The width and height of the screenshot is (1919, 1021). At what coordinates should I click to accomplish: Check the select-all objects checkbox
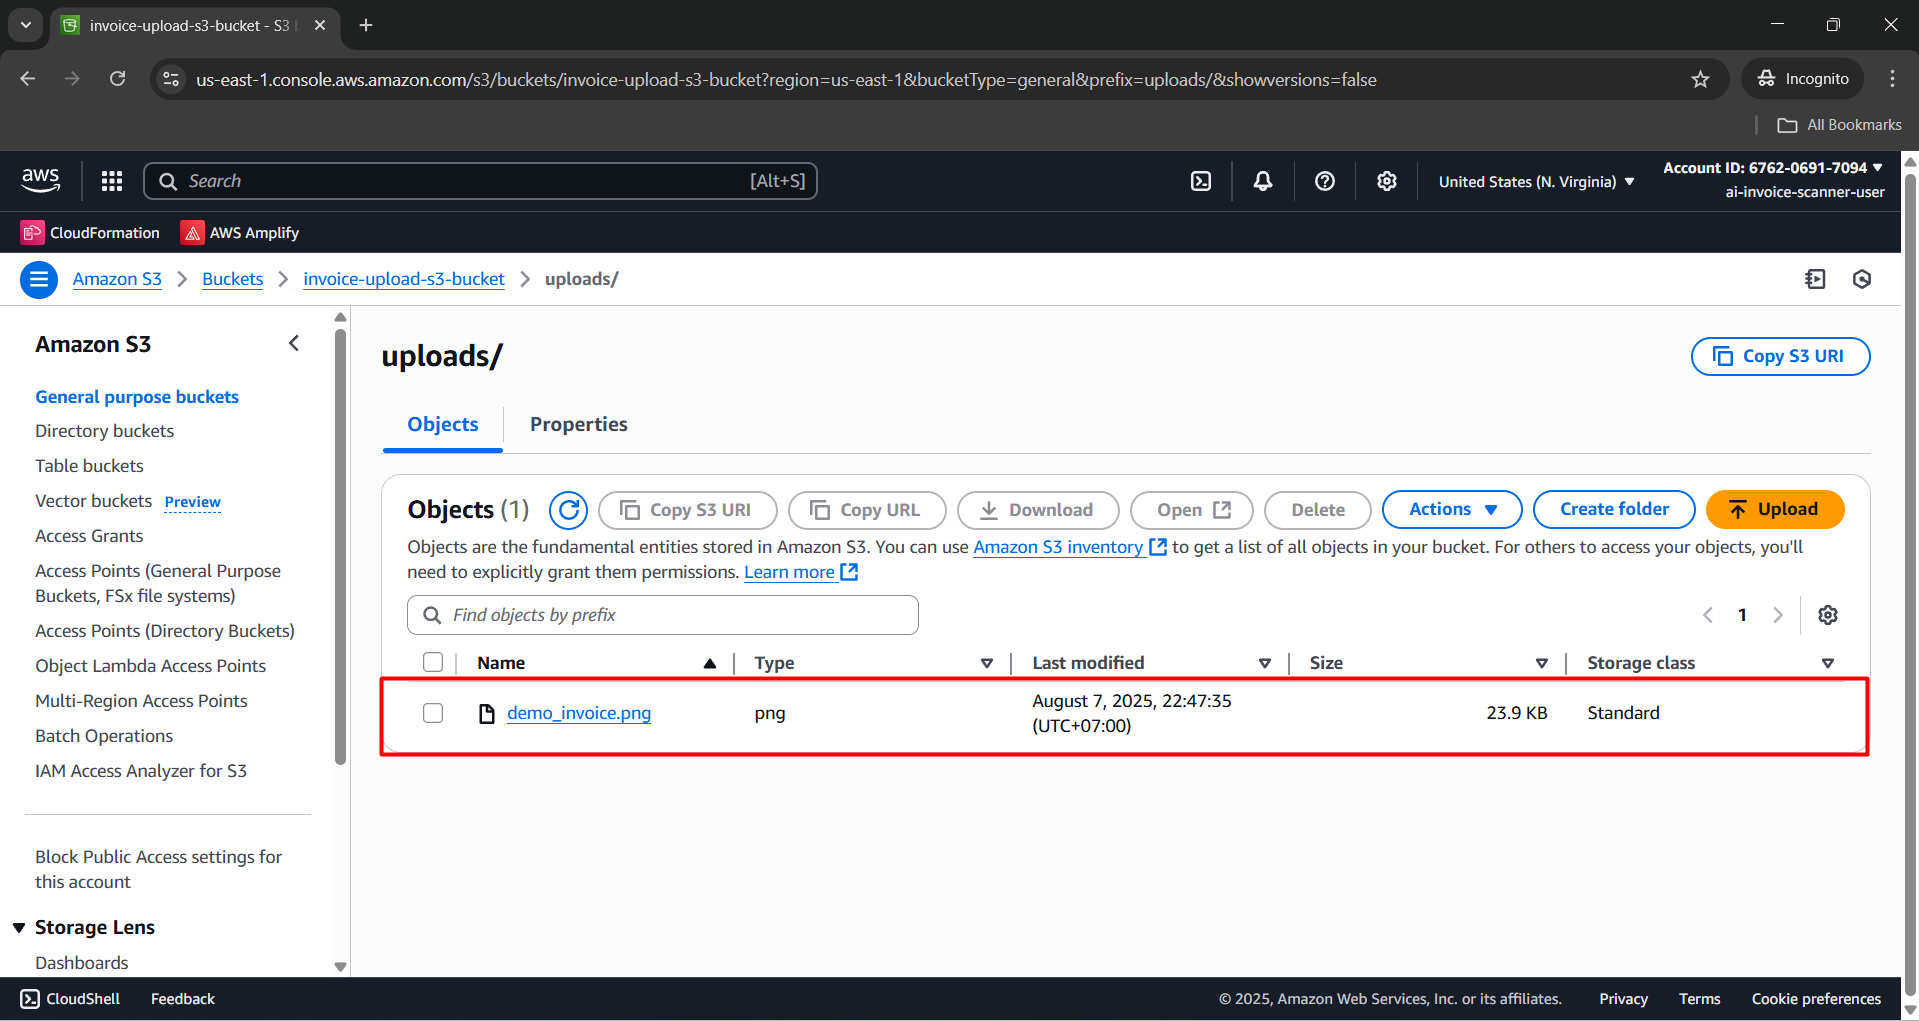[433, 663]
